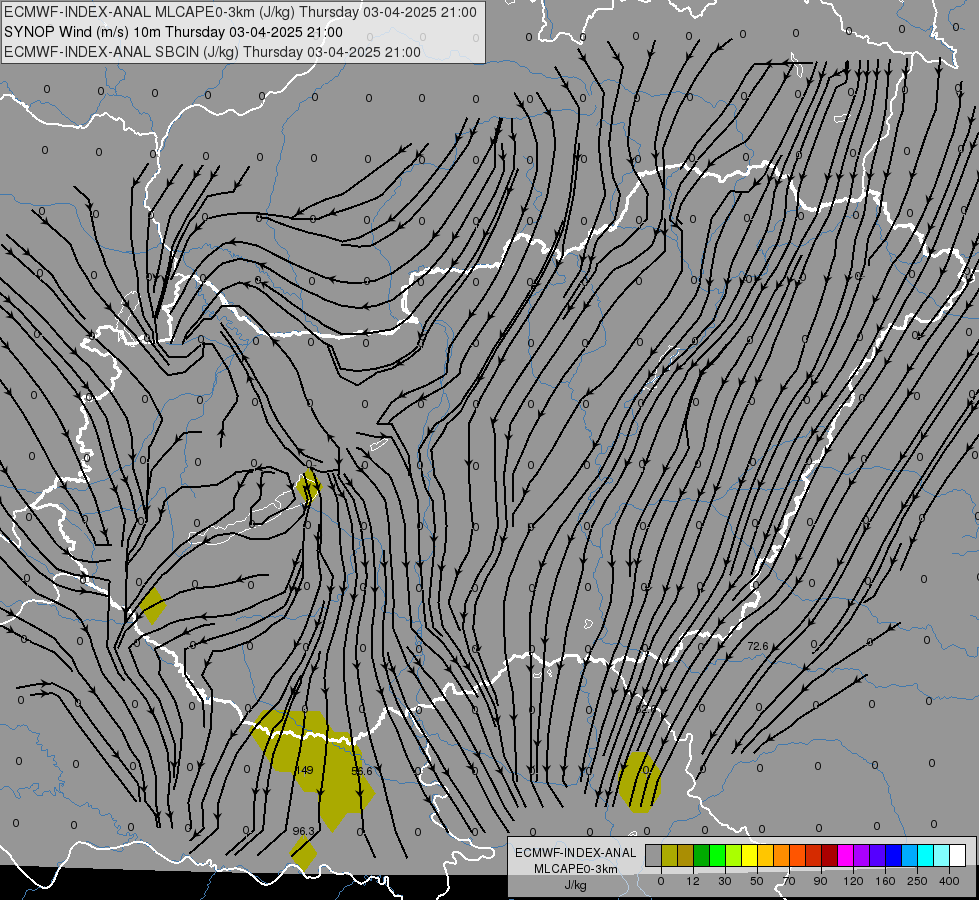Select the brick red legend swatch before 90
Viewport: 979px width, 900px height.
pos(814,855)
